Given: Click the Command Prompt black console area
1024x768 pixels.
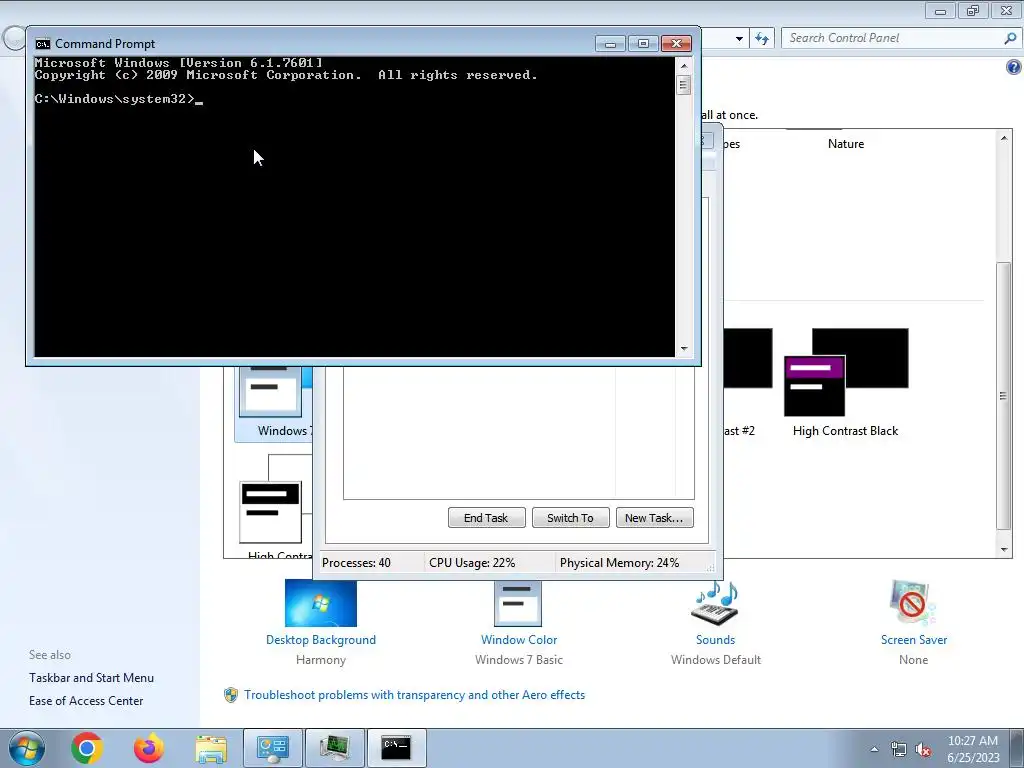Looking at the screenshot, I should (355, 207).
